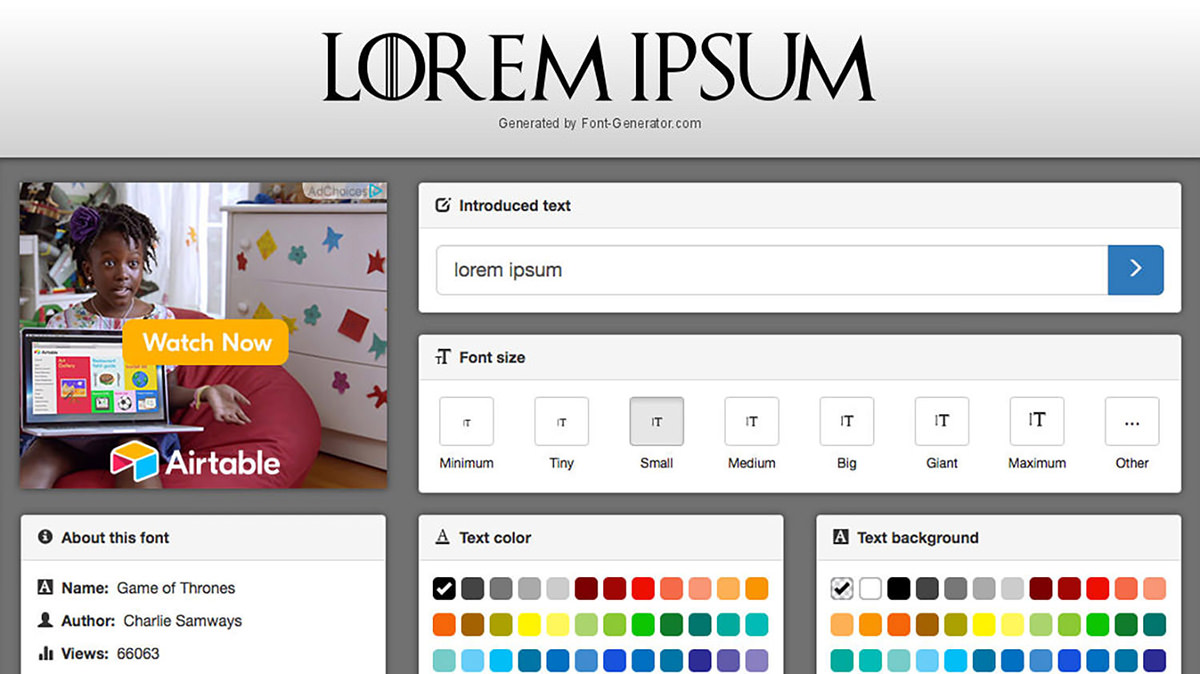The image size is (1200, 674).
Task: Click into the lorem ipsum text input
Action: point(772,269)
